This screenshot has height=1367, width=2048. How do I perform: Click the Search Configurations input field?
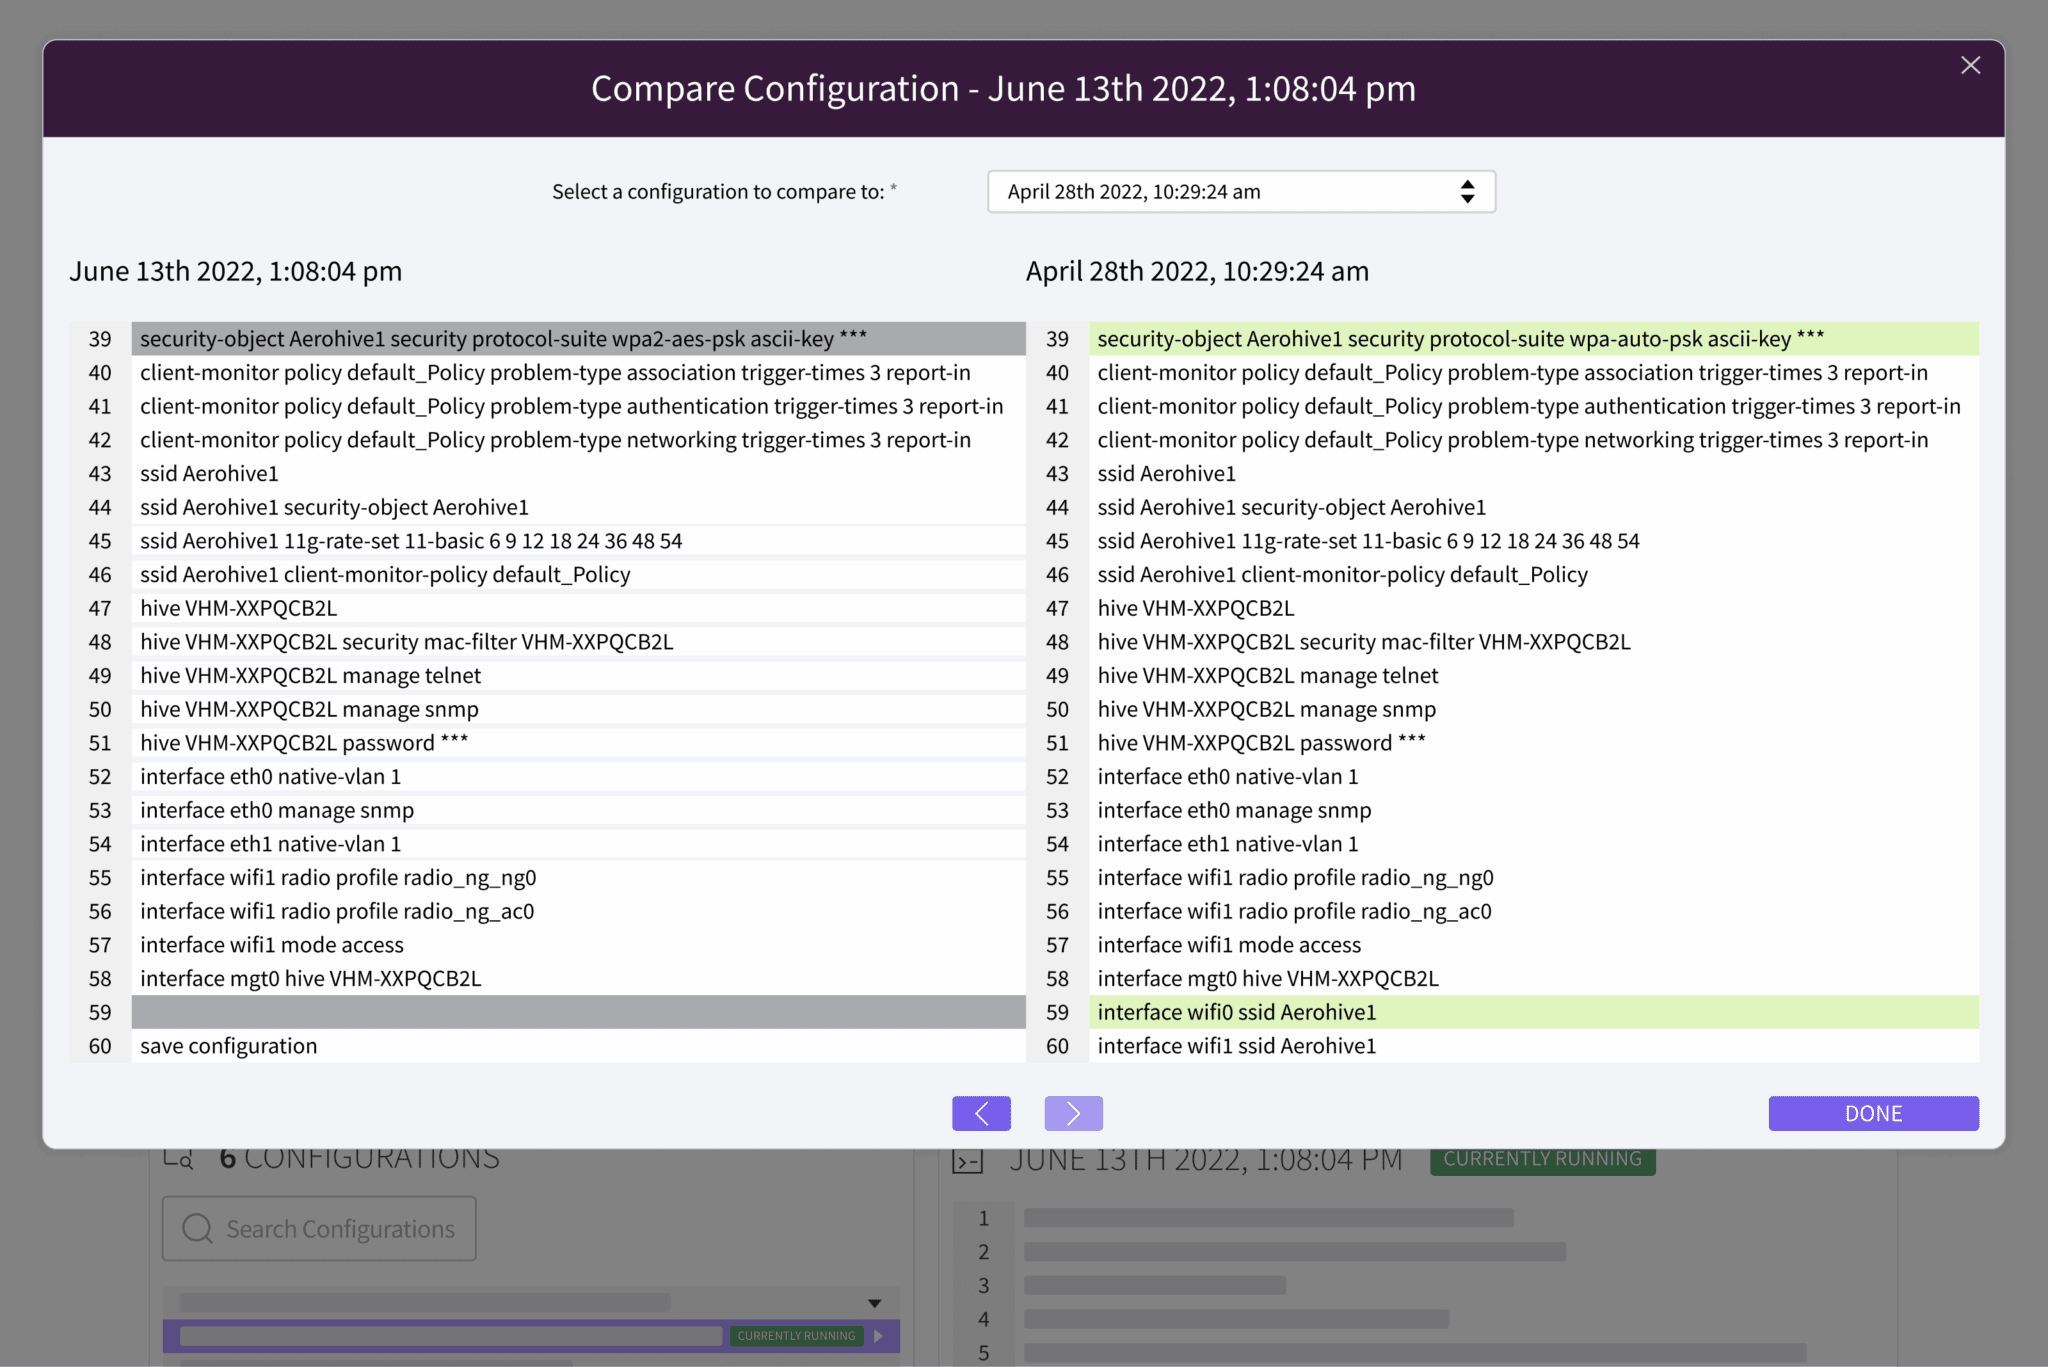point(340,1229)
